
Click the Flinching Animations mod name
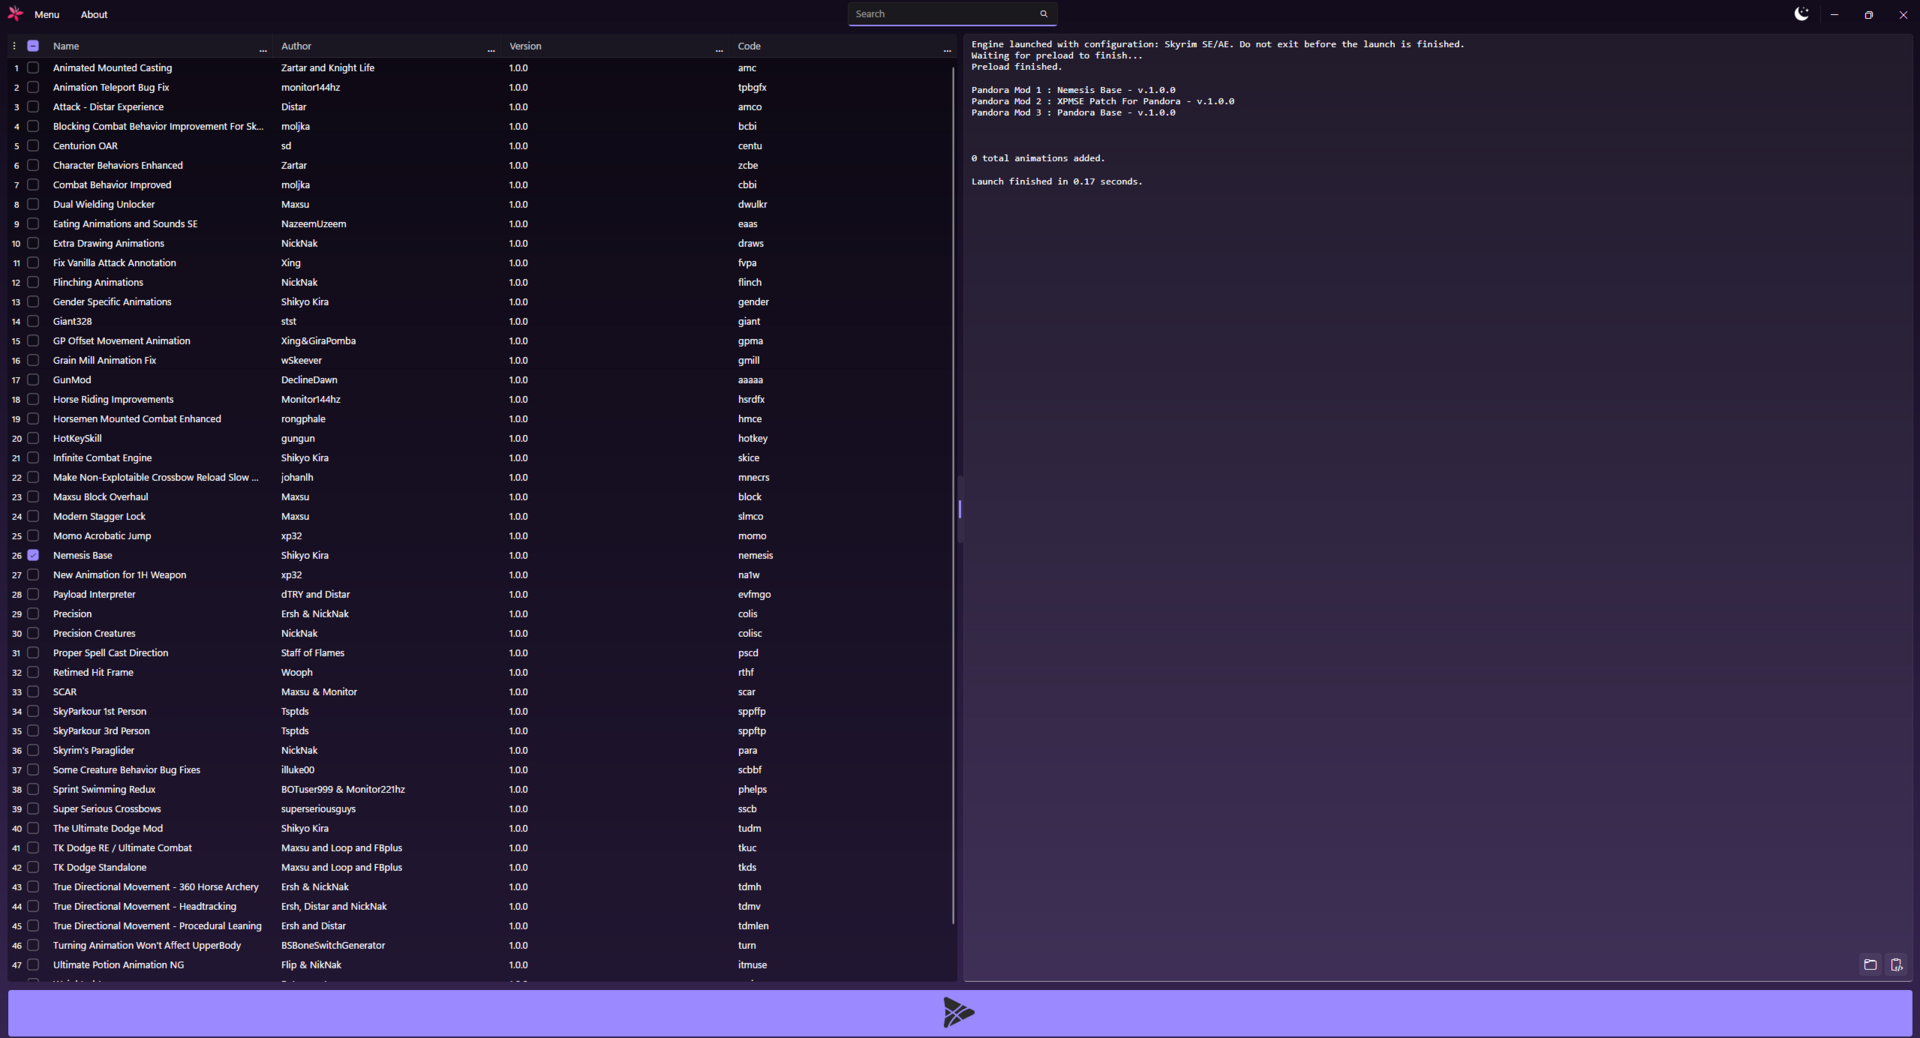pos(98,282)
